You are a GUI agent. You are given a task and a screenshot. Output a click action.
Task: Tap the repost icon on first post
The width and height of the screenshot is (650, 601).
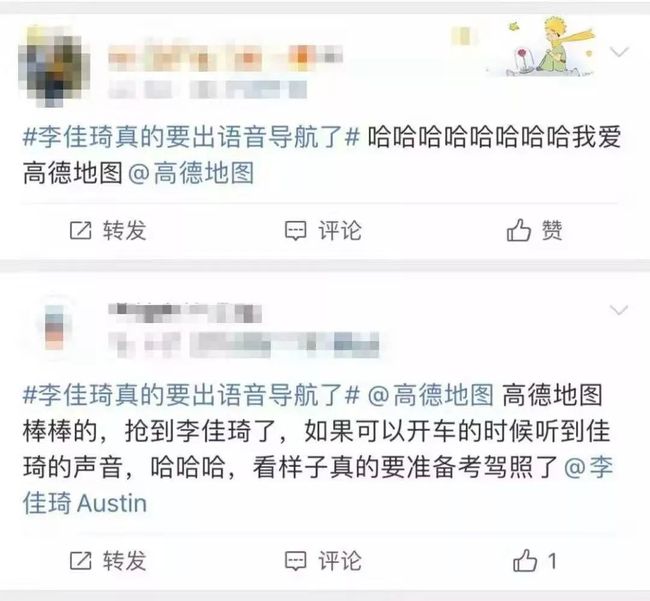pyautogui.click(x=80, y=230)
